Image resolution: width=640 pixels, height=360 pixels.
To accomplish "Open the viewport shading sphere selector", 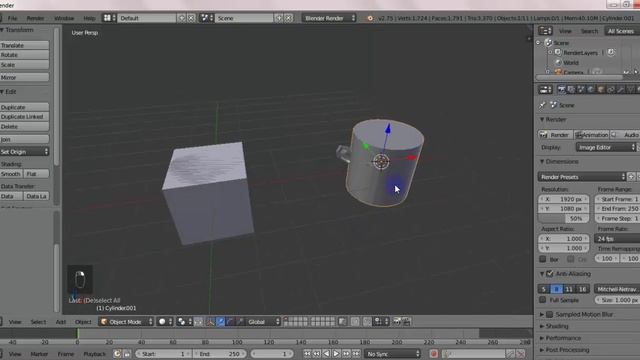I will (165, 322).
